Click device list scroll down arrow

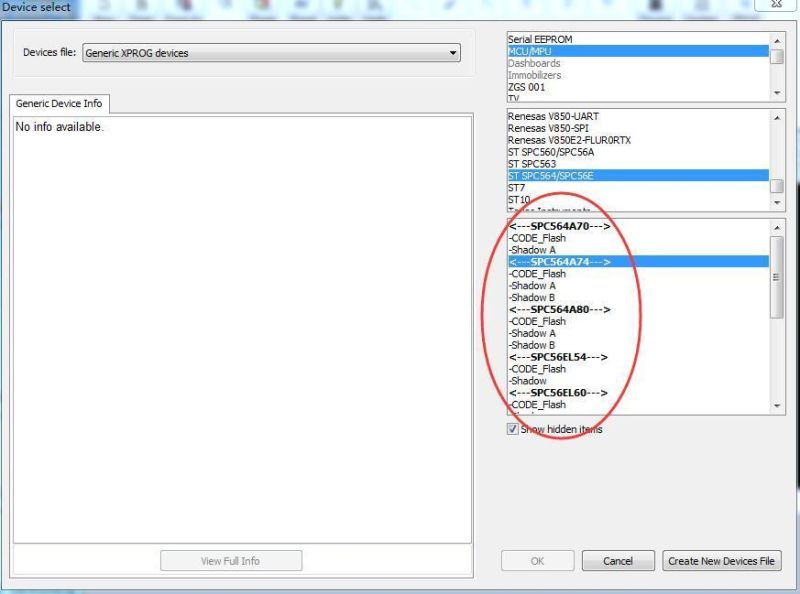[777, 406]
